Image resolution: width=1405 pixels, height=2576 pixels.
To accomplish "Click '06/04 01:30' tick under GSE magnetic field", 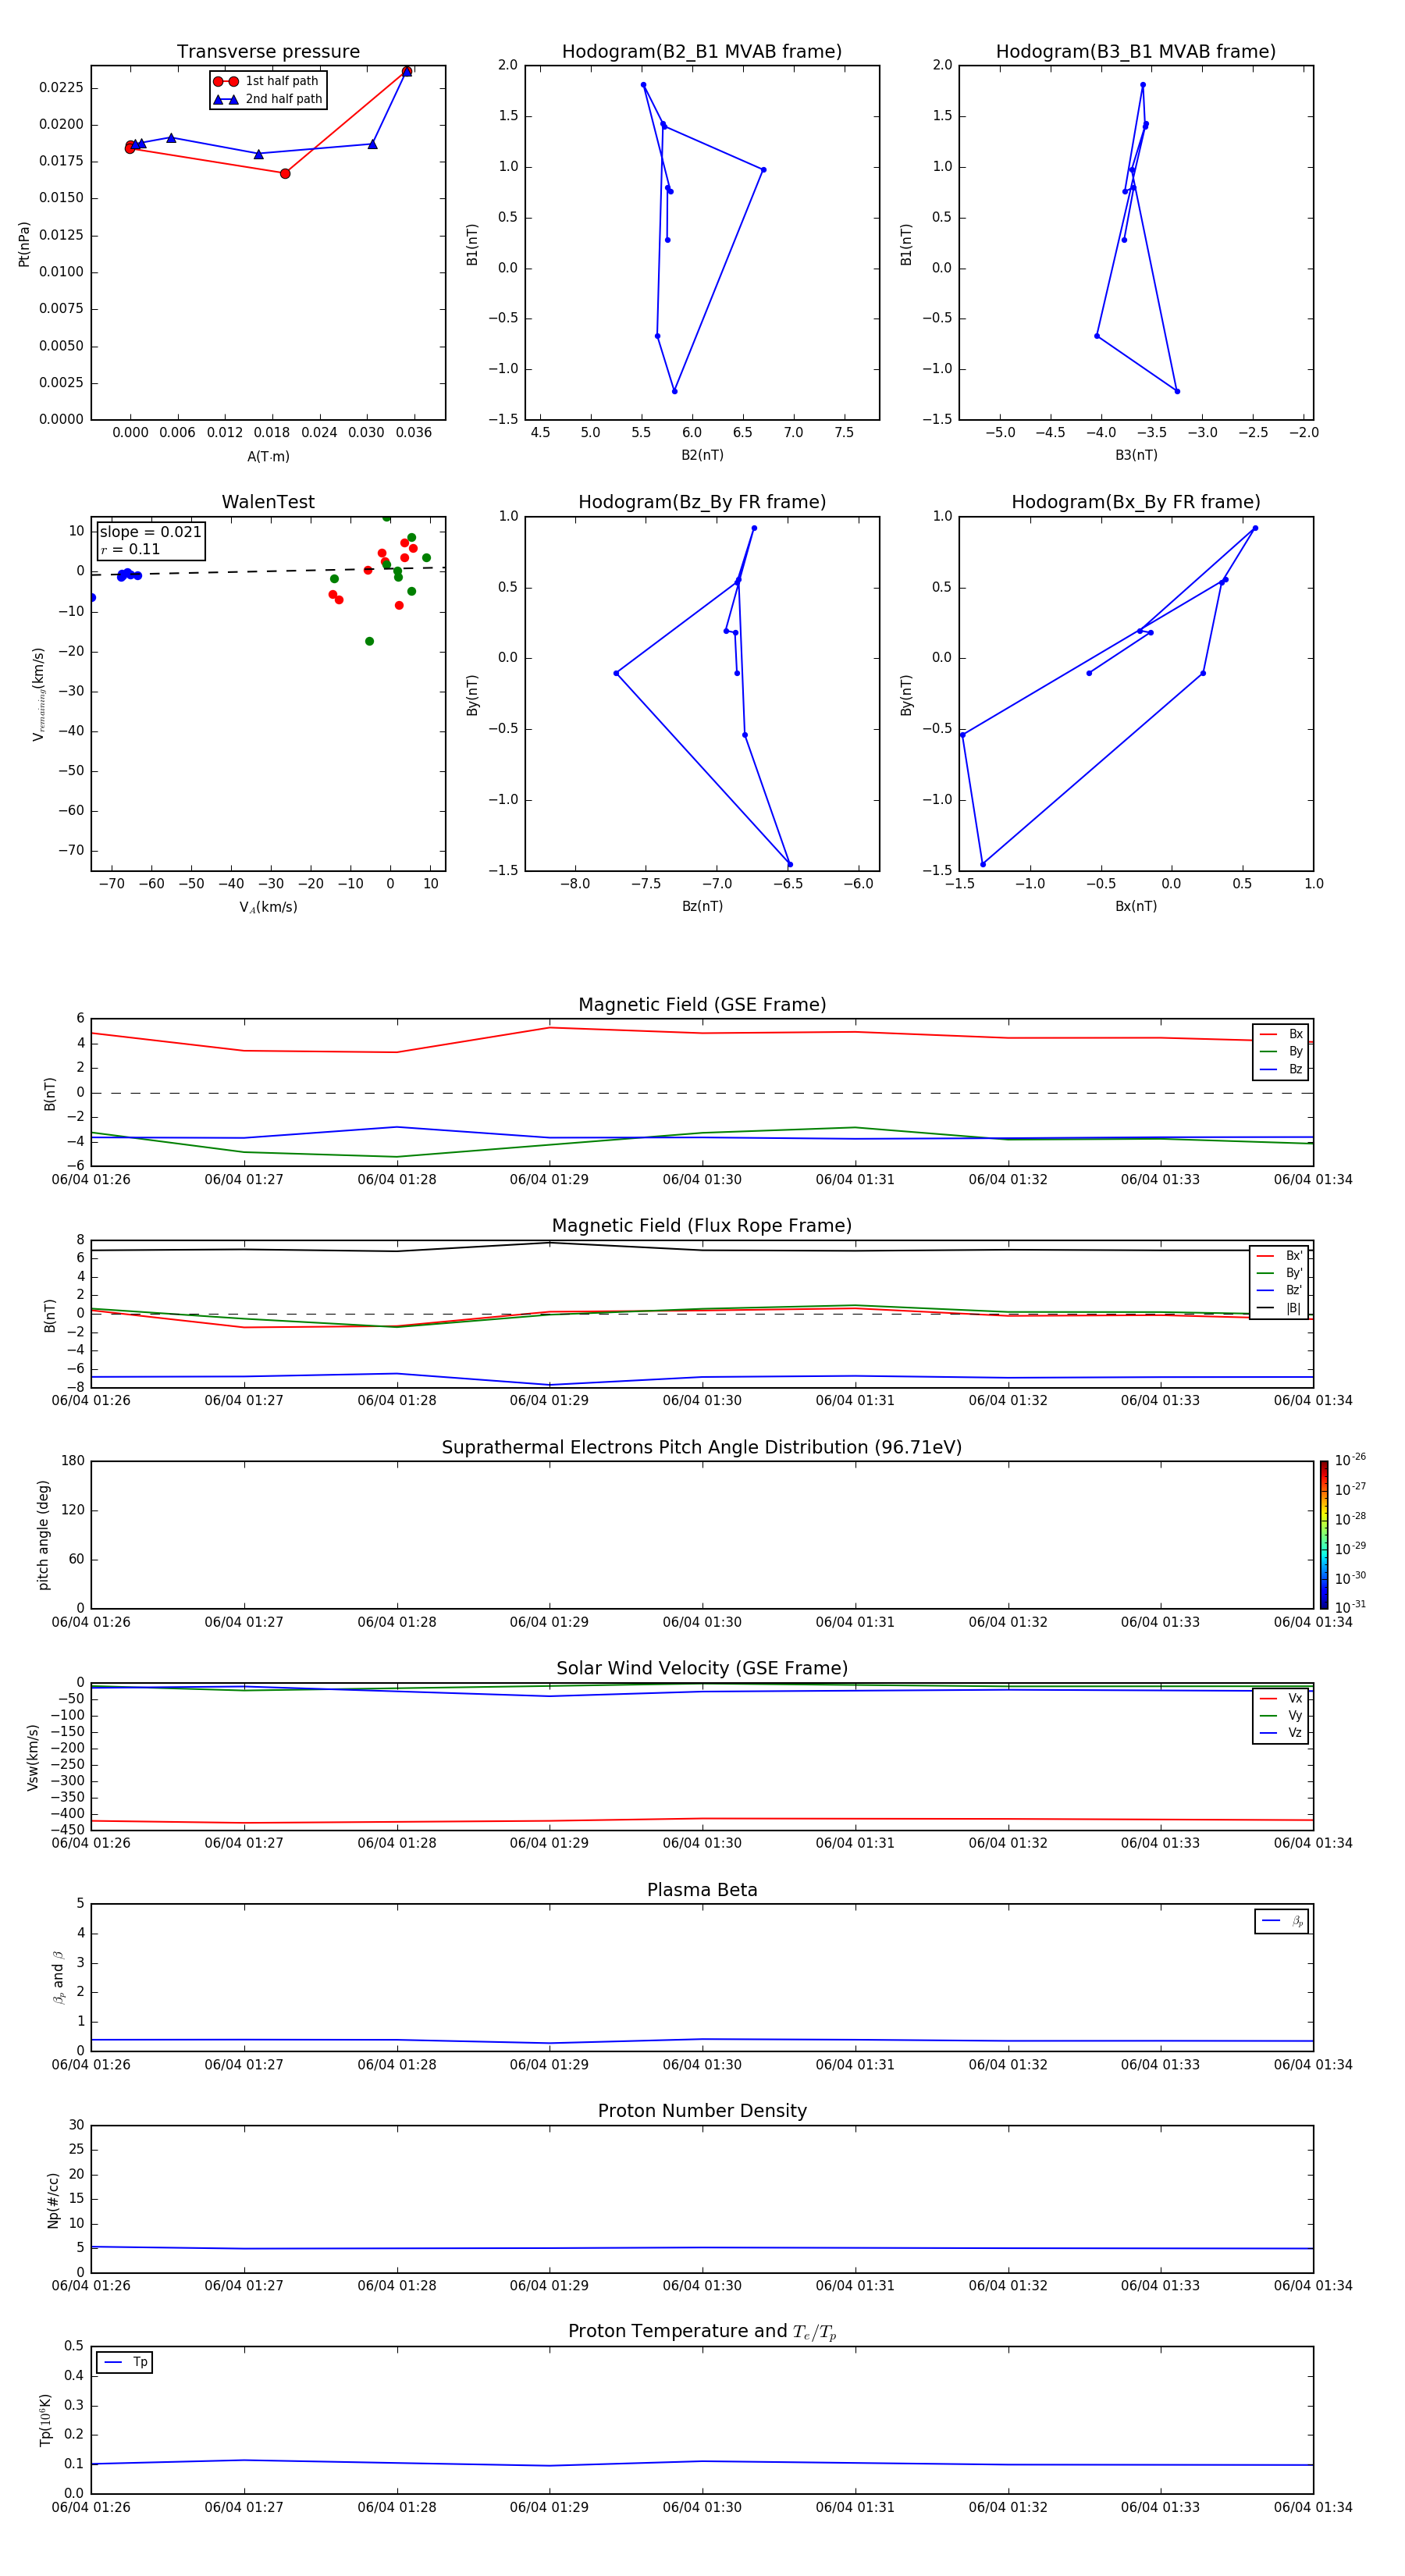I will [x=702, y=1180].
